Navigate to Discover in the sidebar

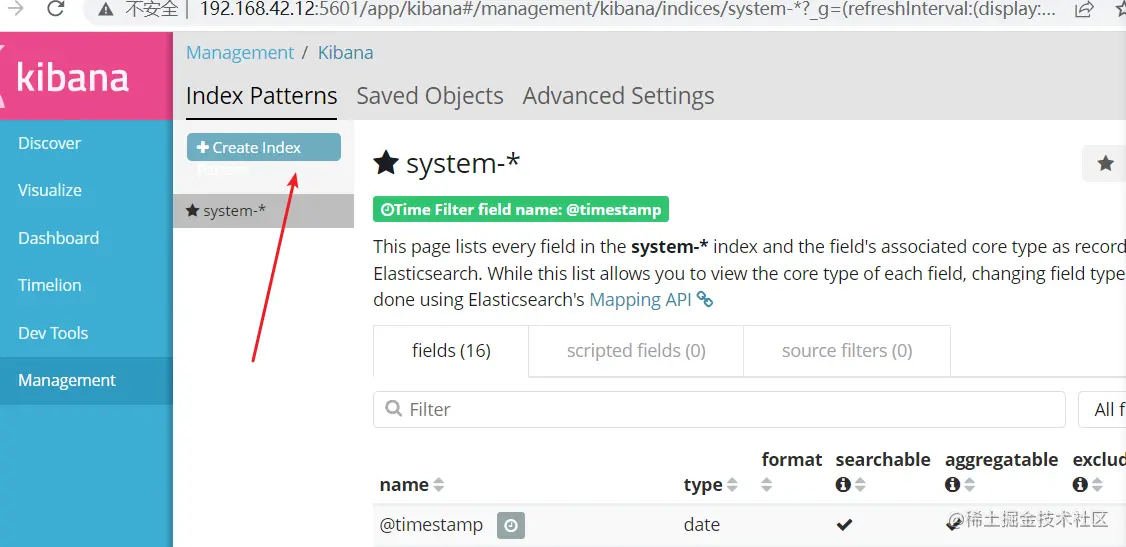click(50, 143)
